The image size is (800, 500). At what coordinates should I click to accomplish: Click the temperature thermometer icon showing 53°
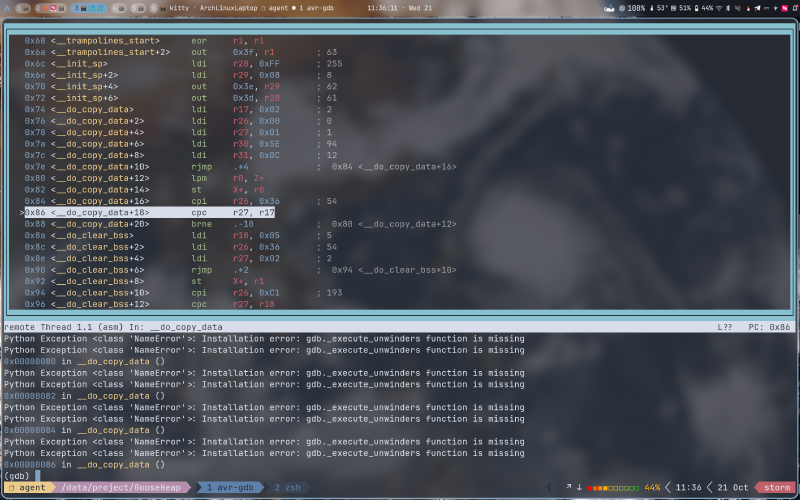click(x=652, y=8)
